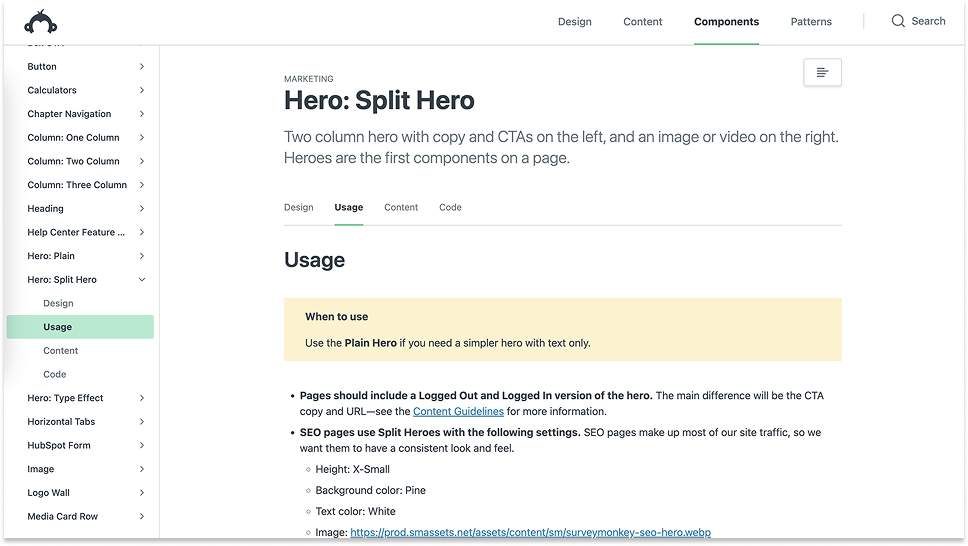Expand the Media Card Row chevron
The height and width of the screenshot is (546, 968).
pyautogui.click(x=142, y=516)
